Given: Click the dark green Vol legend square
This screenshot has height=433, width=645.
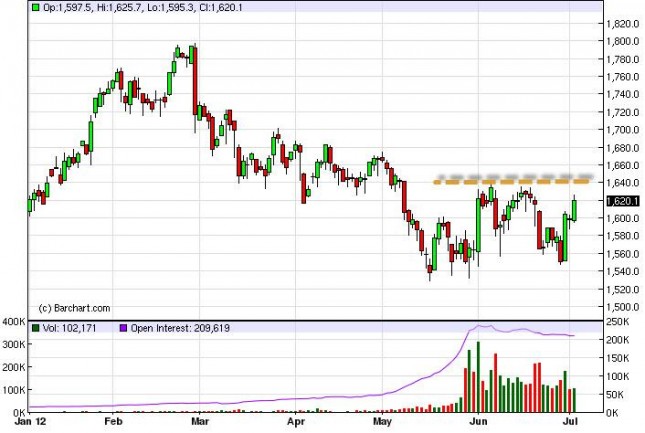Looking at the screenshot, I should [36, 328].
